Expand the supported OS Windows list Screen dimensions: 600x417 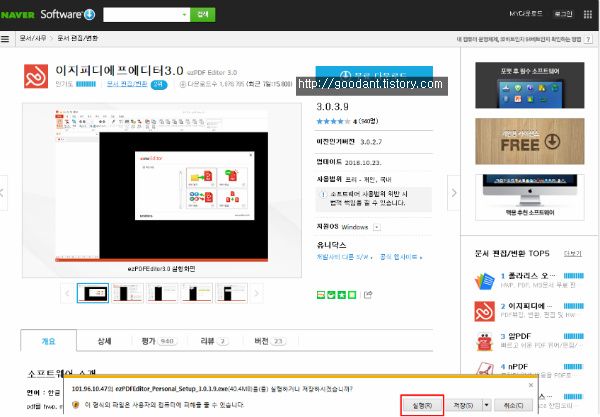(377, 227)
